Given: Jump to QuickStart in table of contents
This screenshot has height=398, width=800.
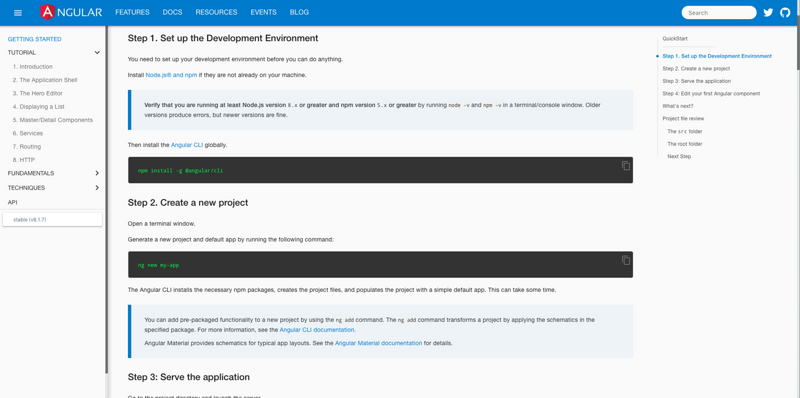Looking at the screenshot, I should point(675,39).
